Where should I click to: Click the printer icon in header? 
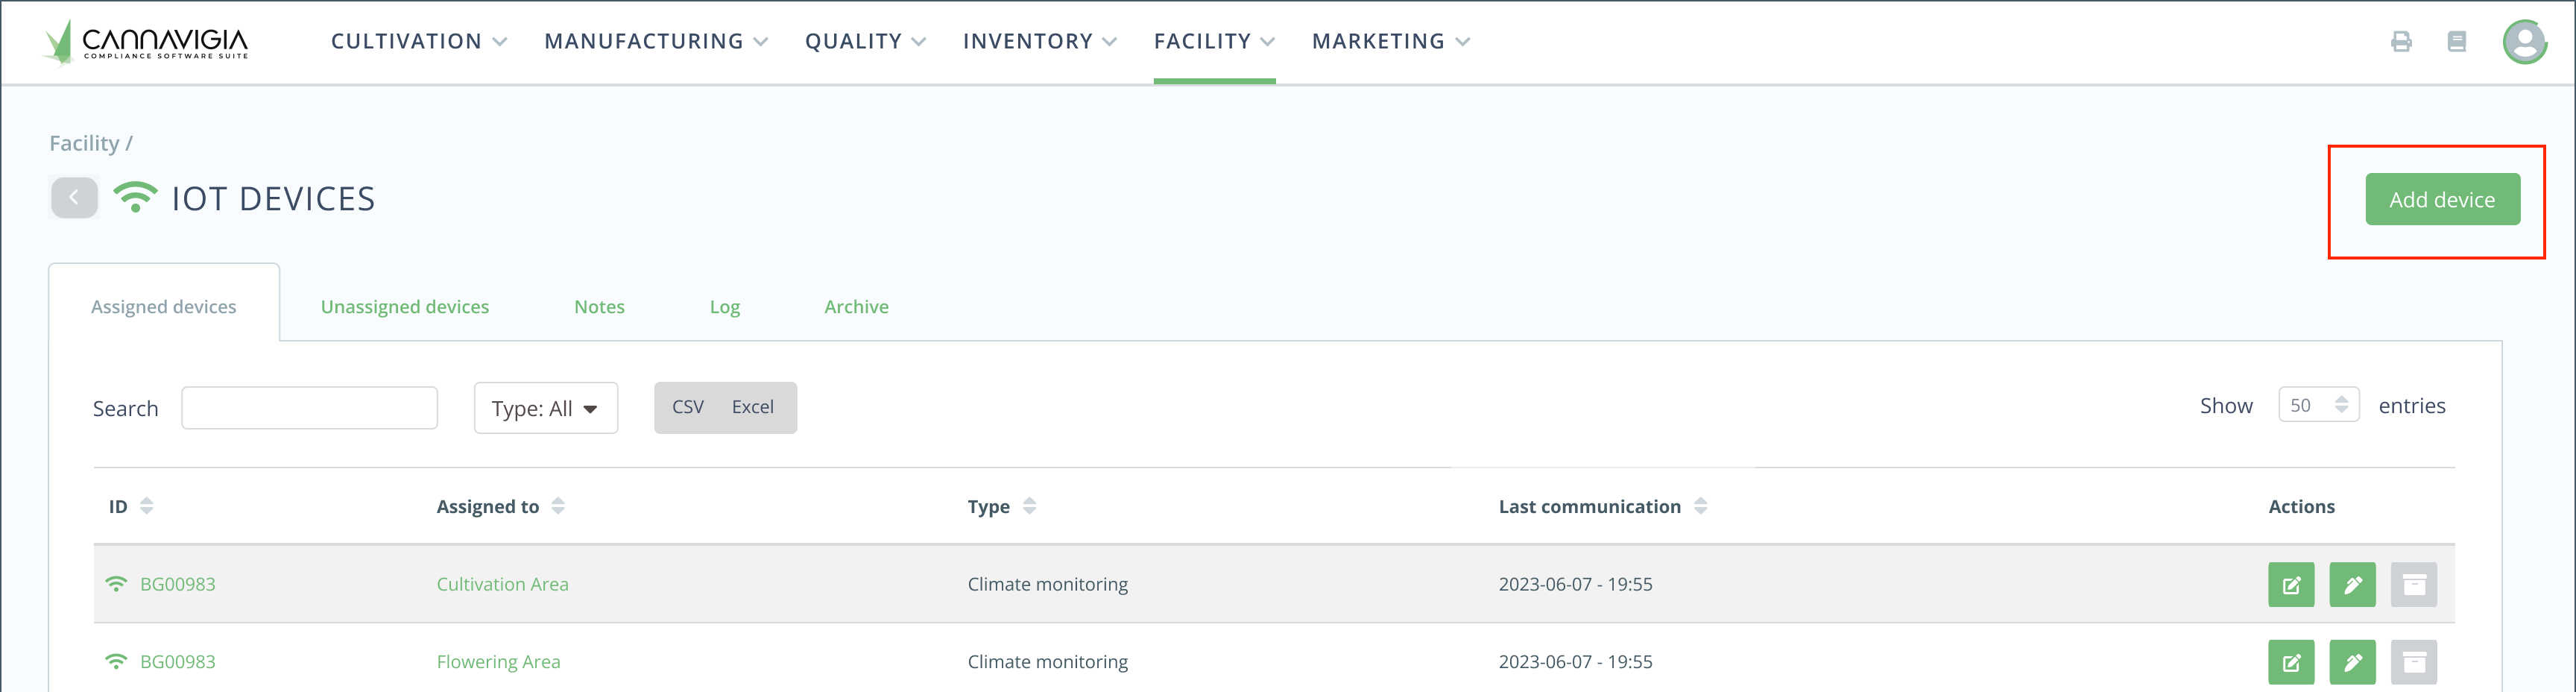pos(2401,42)
